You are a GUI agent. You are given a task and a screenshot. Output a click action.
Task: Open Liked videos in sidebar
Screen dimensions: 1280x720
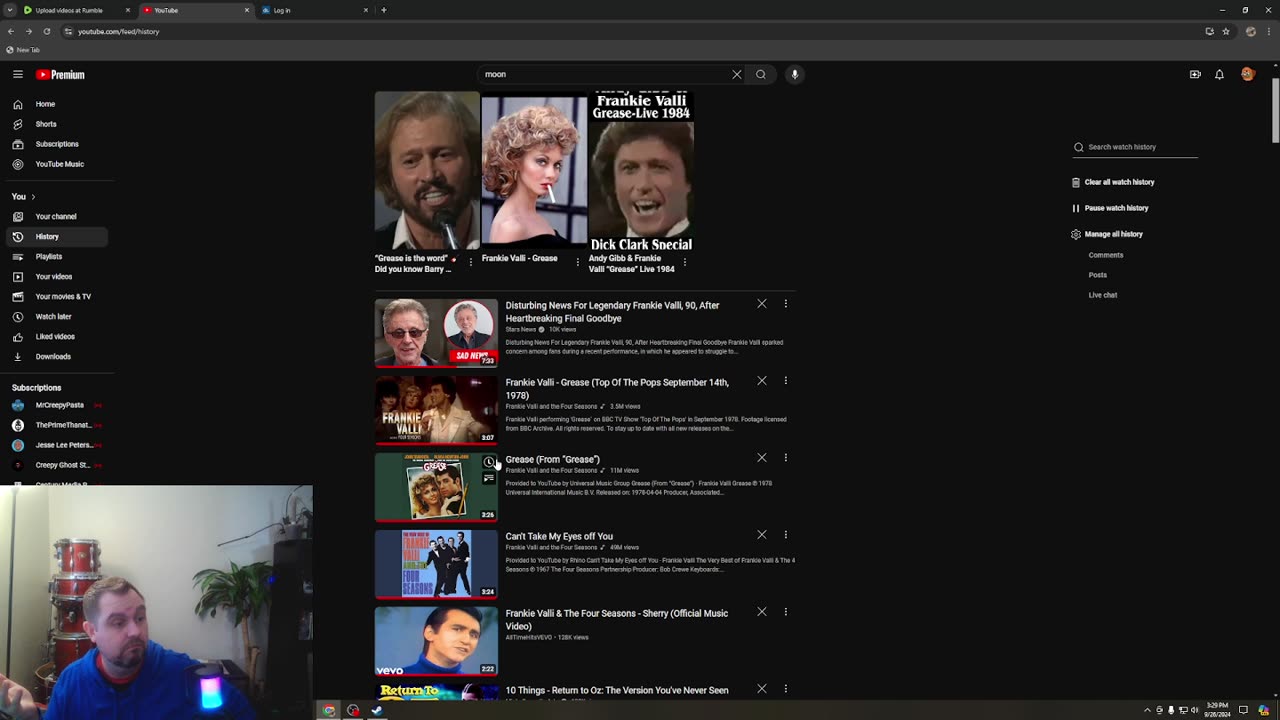tap(55, 336)
